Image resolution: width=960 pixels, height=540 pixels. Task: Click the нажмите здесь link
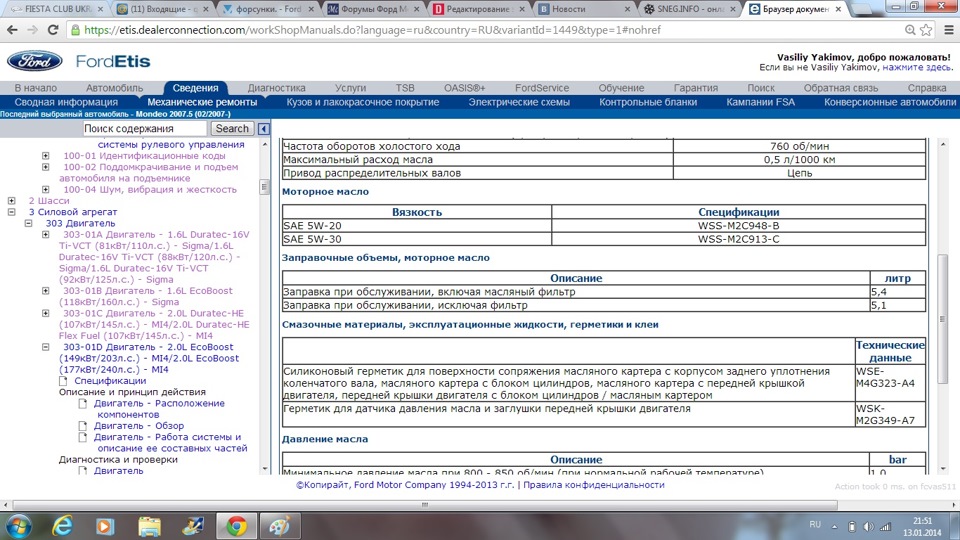(x=917, y=67)
